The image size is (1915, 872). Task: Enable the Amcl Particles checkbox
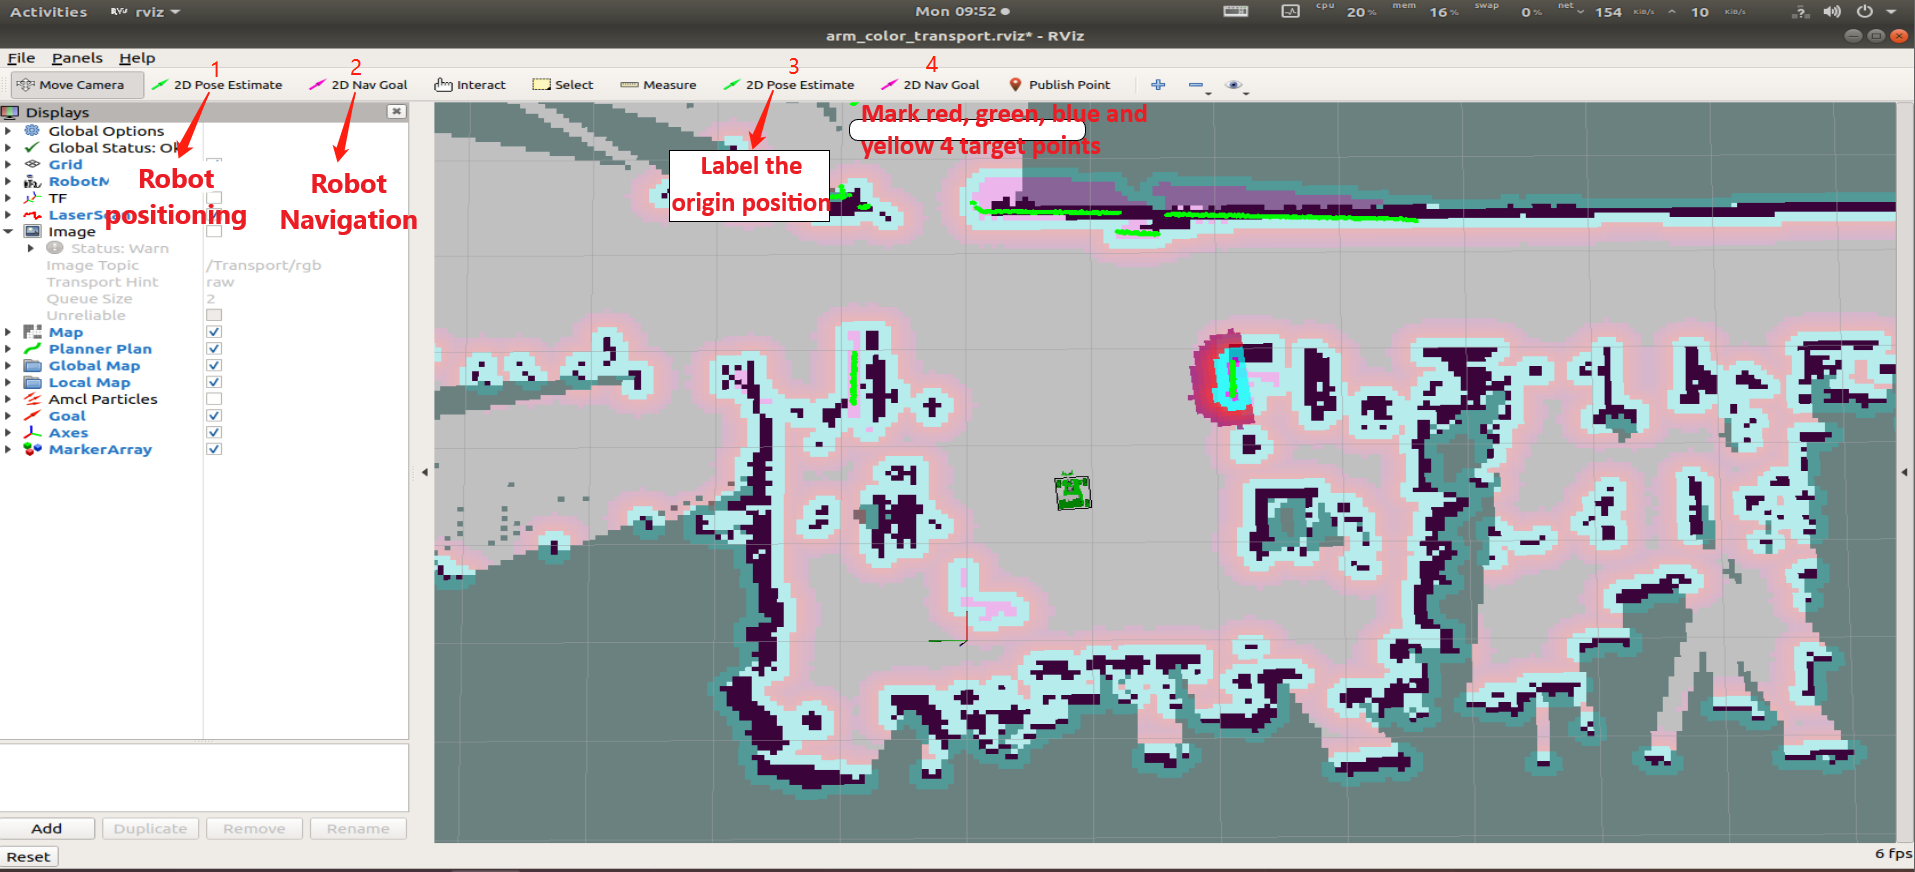214,399
